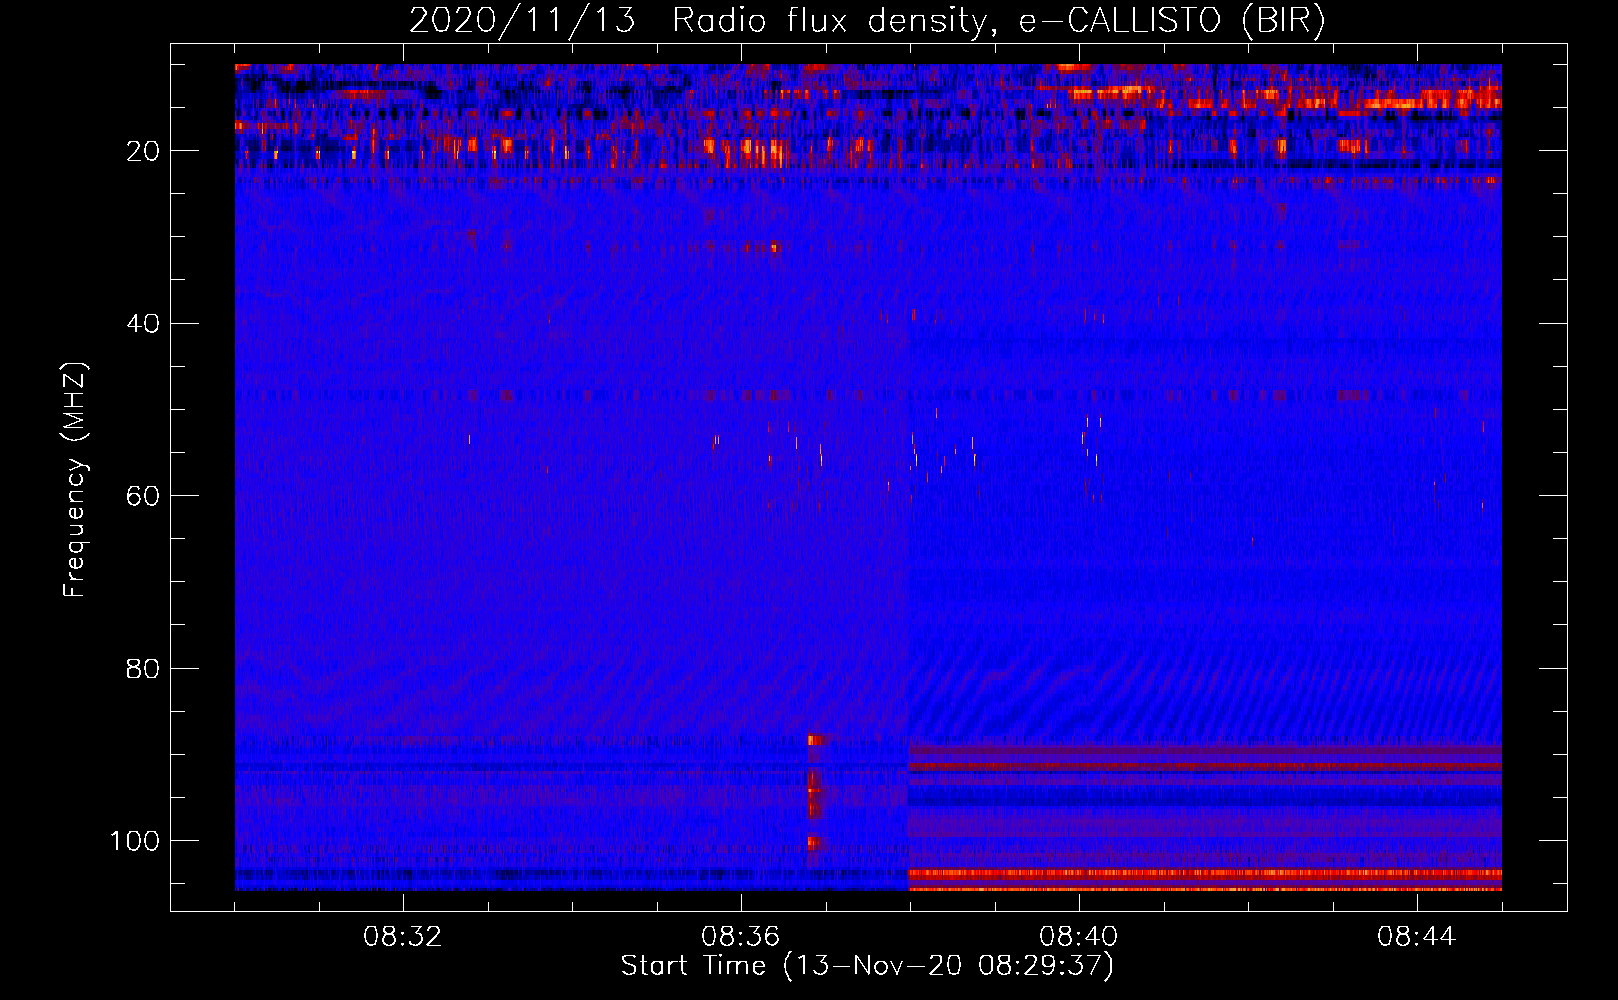Select the 08:40 time tick label
Image resolution: width=1618 pixels, height=1000 pixels.
pyautogui.click(x=1079, y=937)
